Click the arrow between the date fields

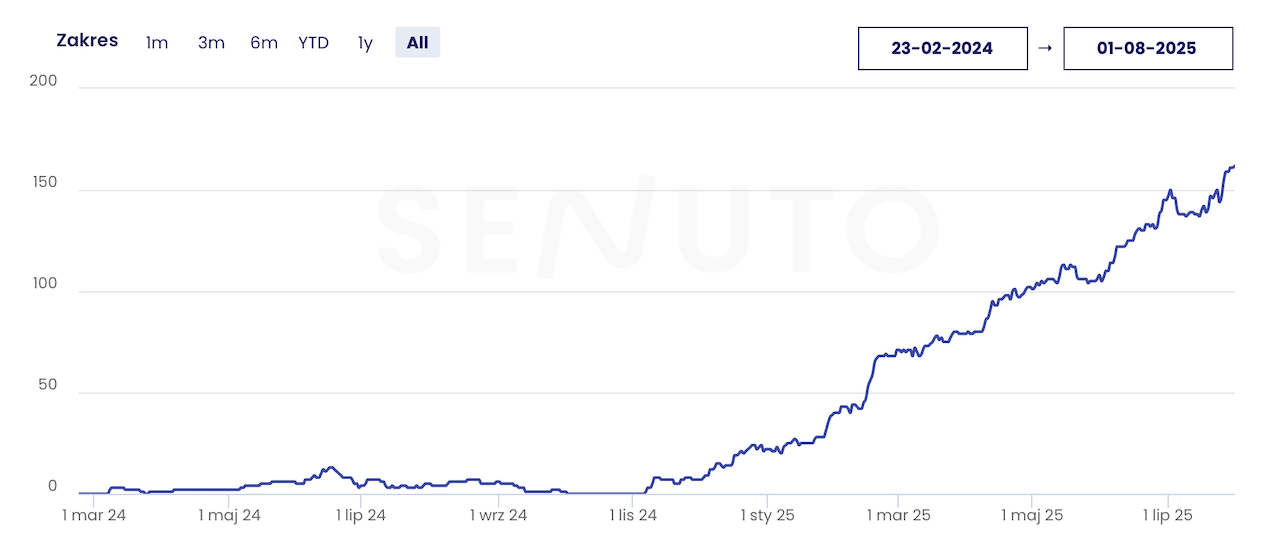click(x=1045, y=48)
